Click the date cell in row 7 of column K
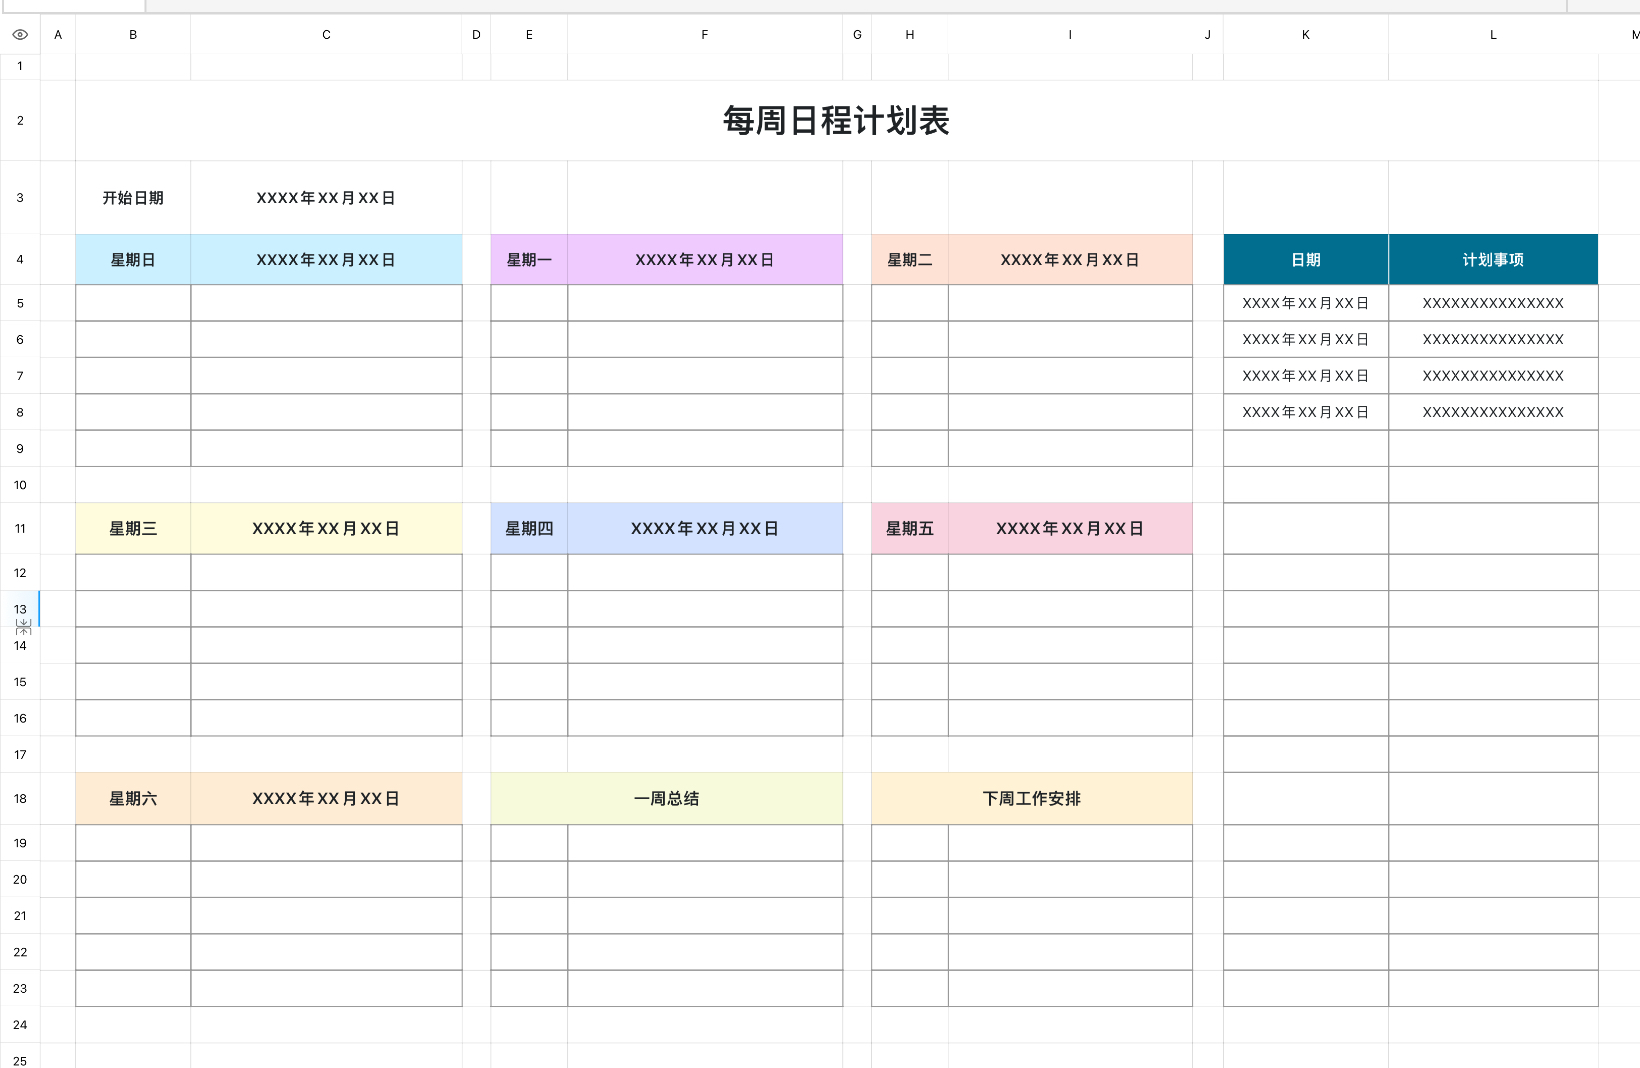Viewport: 1640px width, 1068px height. [1306, 376]
